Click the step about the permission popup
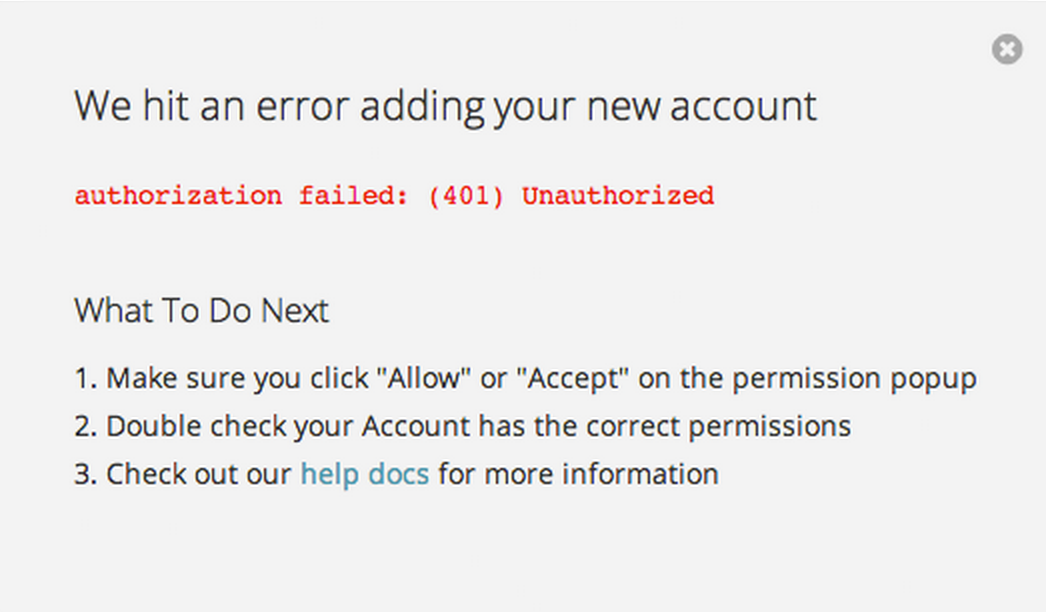Image resolution: width=1046 pixels, height=612 pixels. [x=526, y=379]
